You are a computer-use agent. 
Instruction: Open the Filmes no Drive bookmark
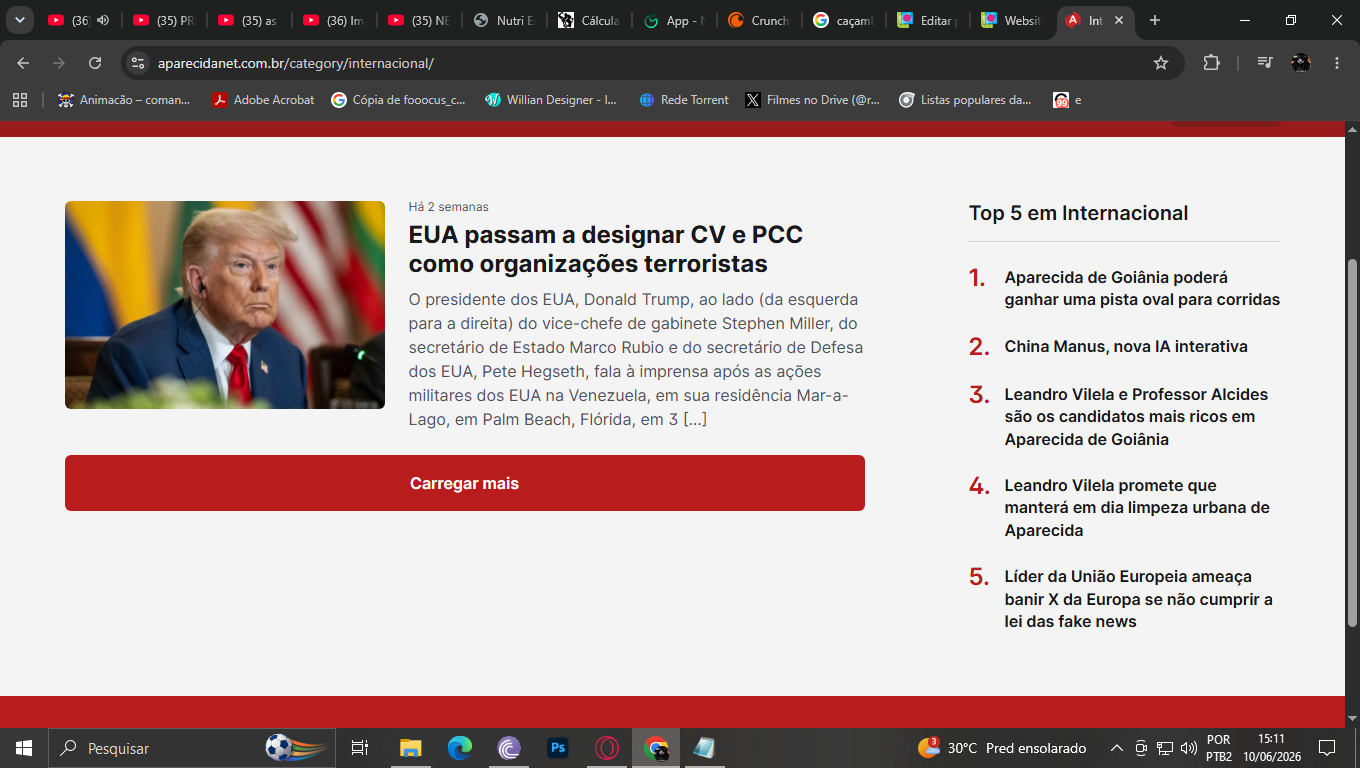(813, 100)
